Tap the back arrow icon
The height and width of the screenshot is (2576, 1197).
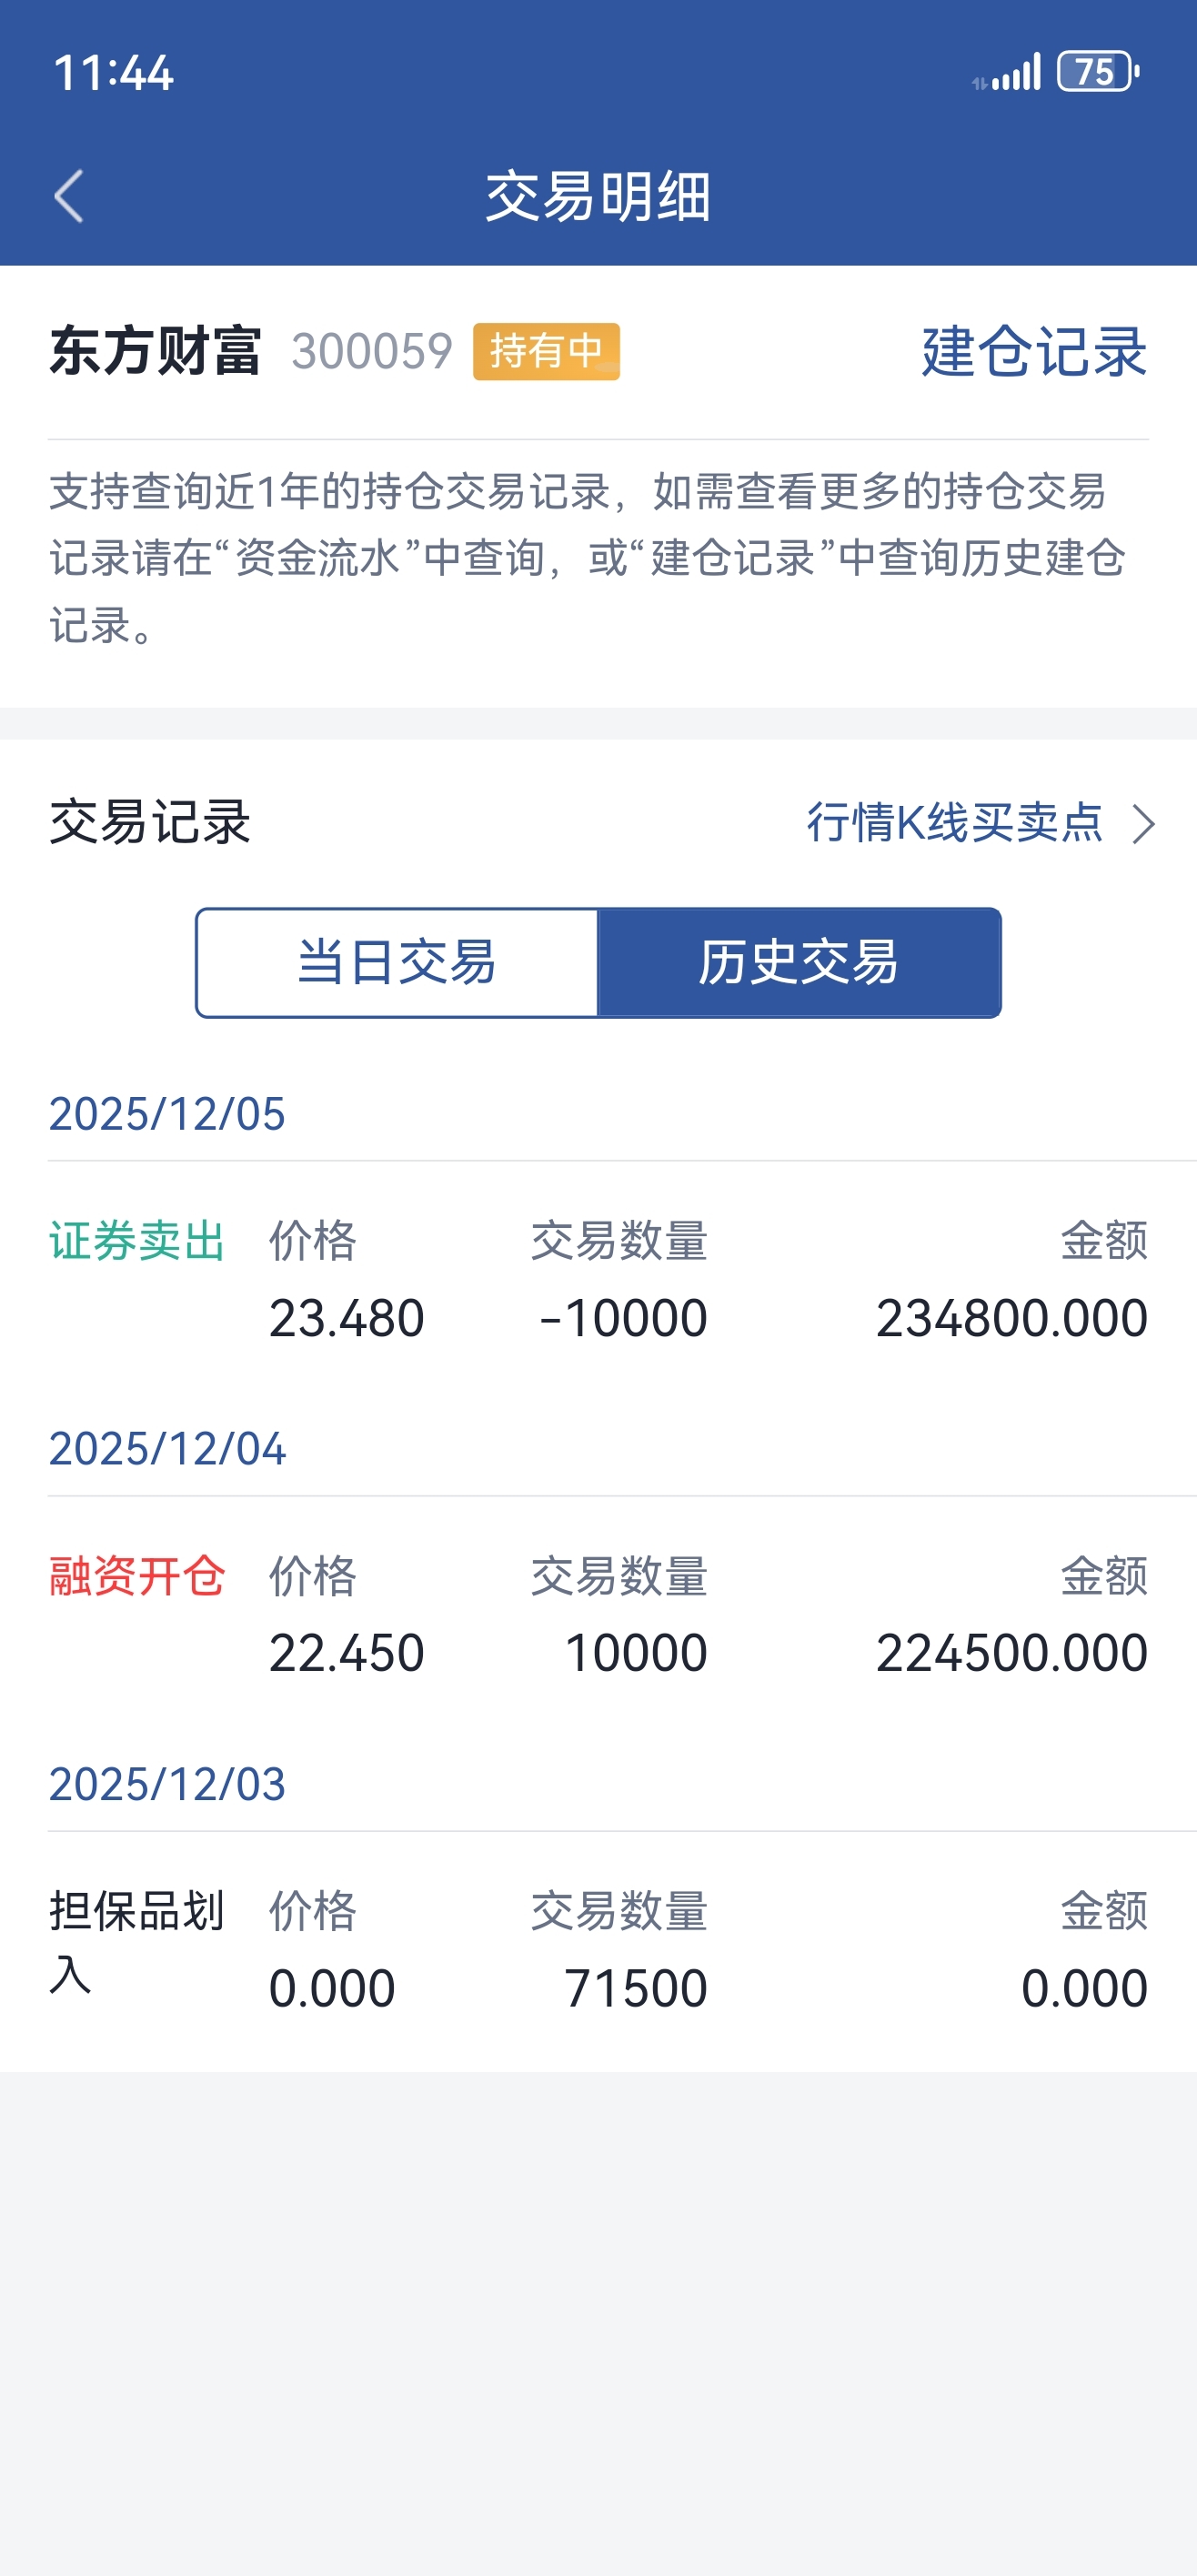68,196
